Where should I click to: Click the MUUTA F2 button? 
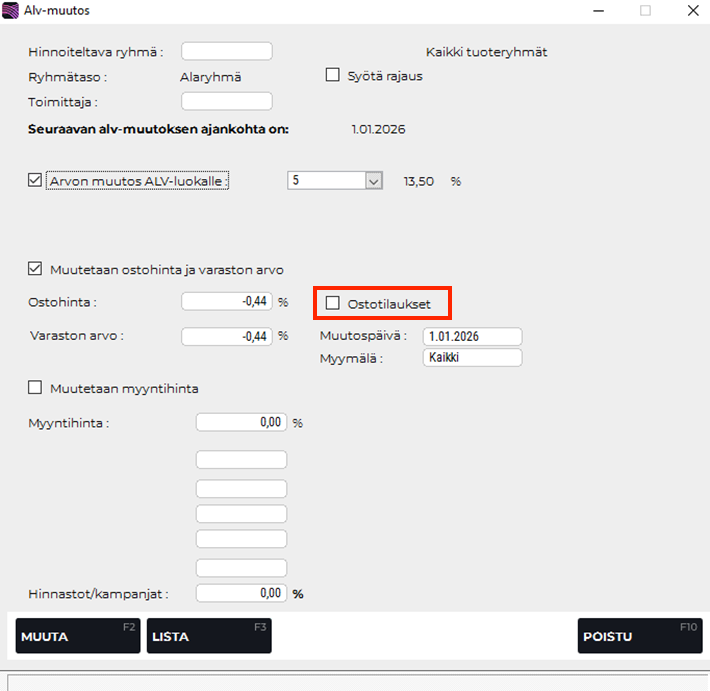(78, 636)
